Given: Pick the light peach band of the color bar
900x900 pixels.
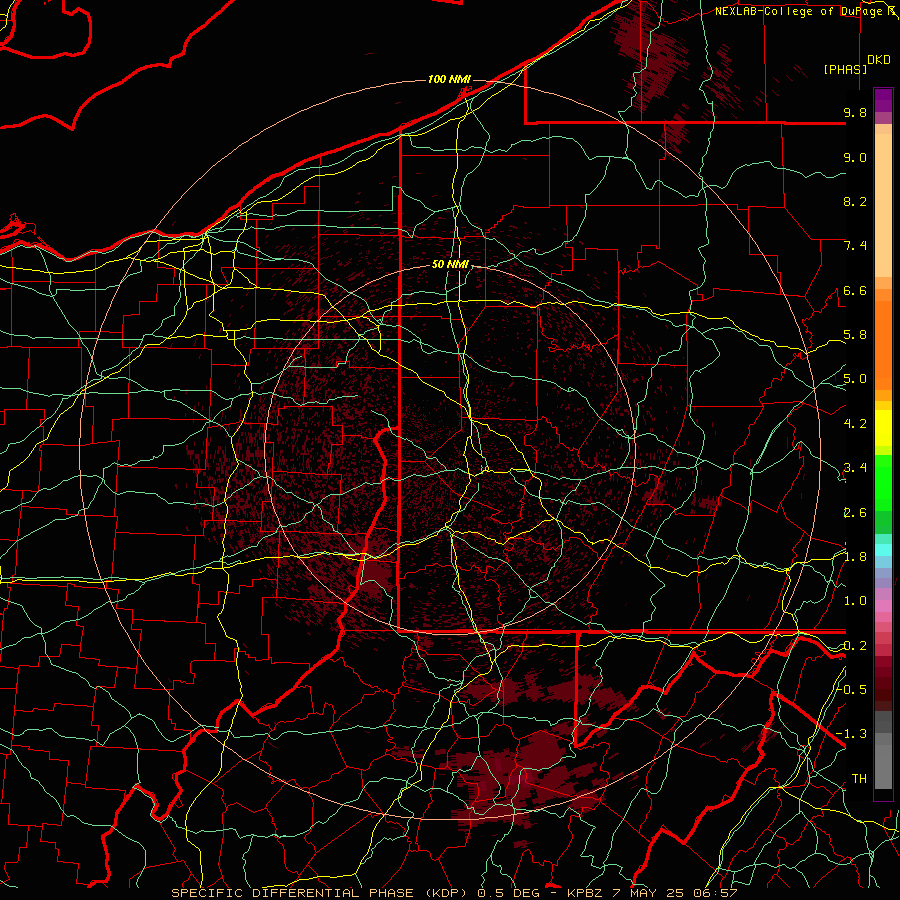Looking at the screenshot, I should click(883, 205).
